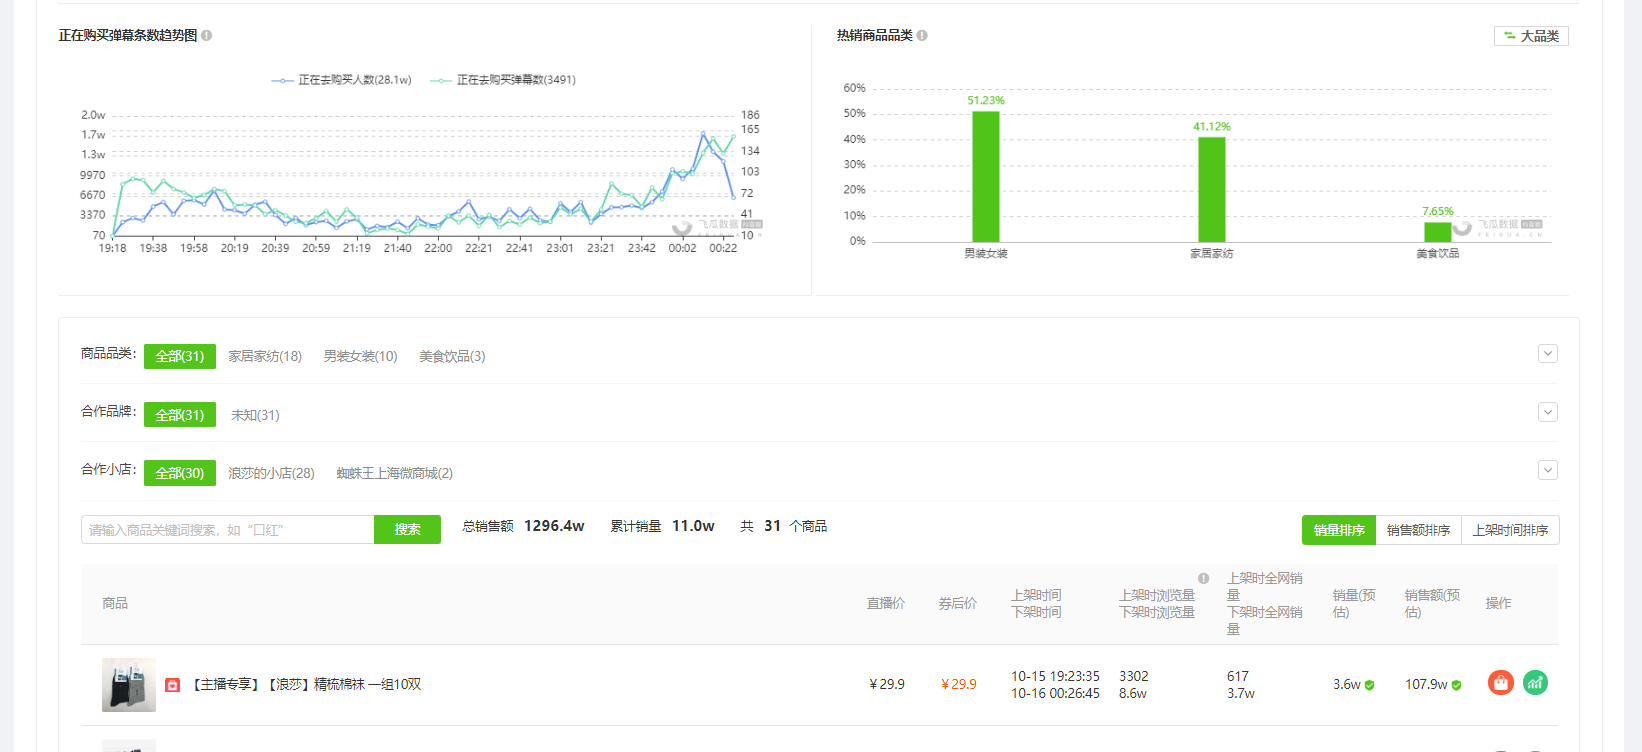
Task: Click the green verified badge next to 107.9w
Action: click(1457, 685)
